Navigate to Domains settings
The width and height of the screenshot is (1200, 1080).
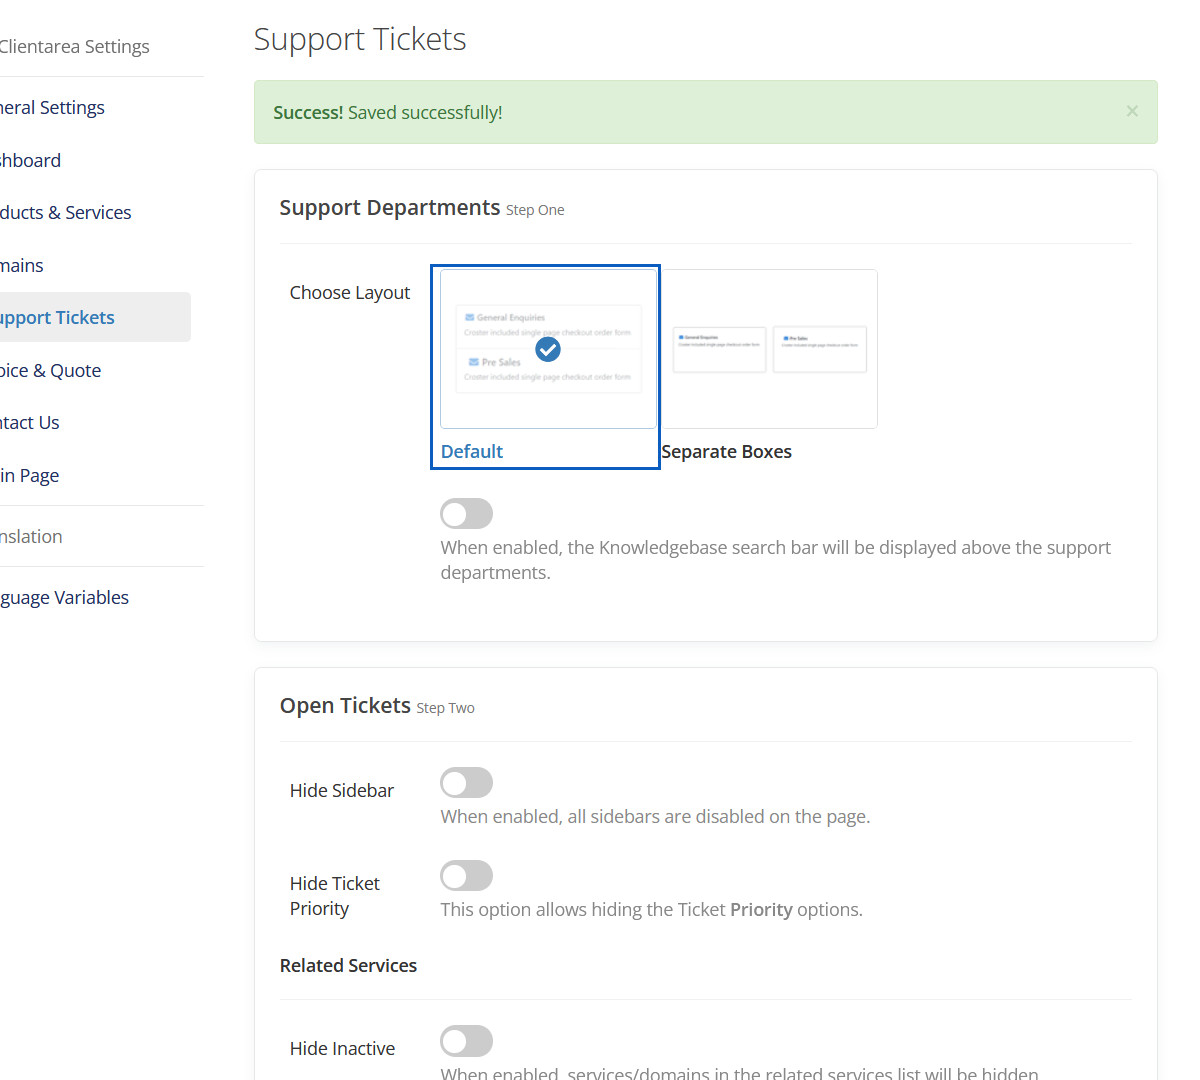pos(23,266)
